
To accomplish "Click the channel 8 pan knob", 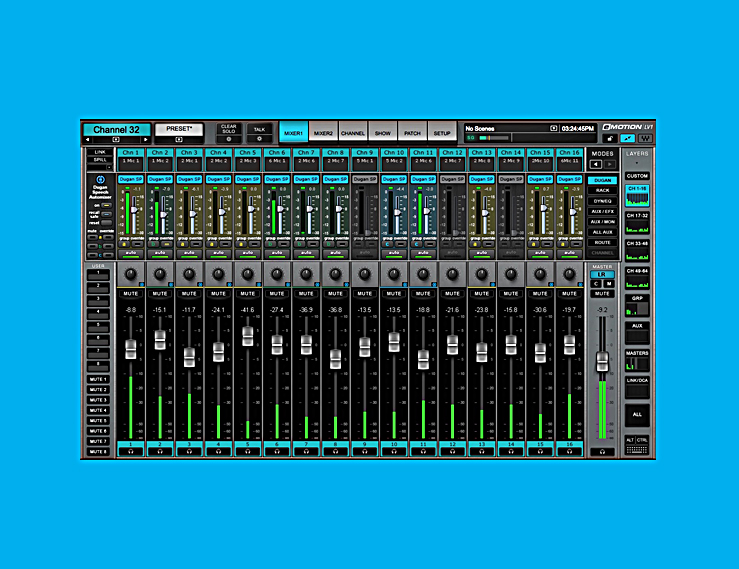I will click(335, 273).
